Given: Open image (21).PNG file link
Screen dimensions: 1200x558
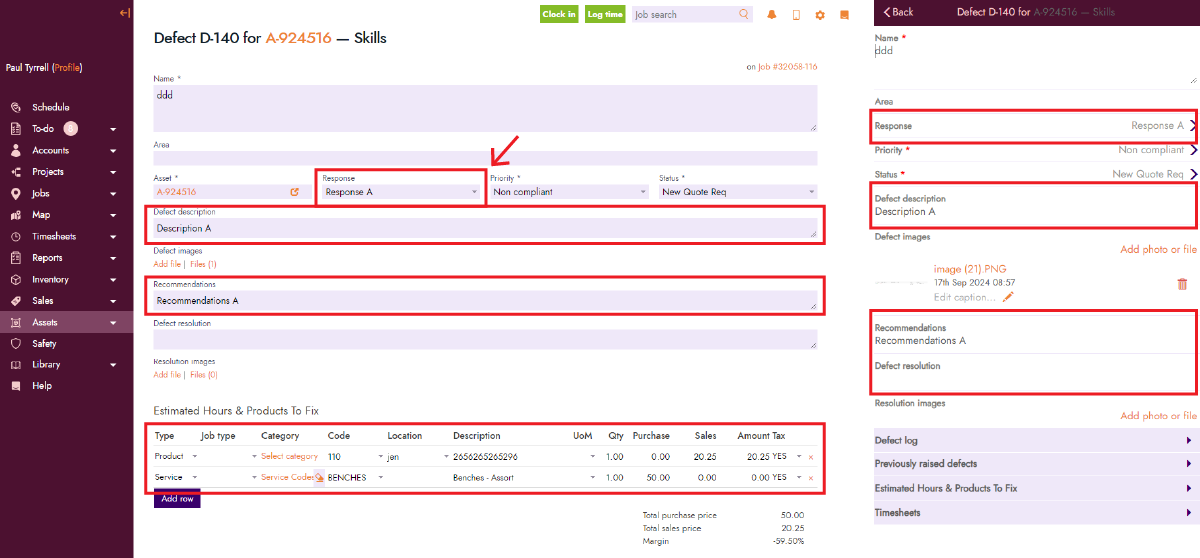Looking at the screenshot, I should (x=968, y=269).
